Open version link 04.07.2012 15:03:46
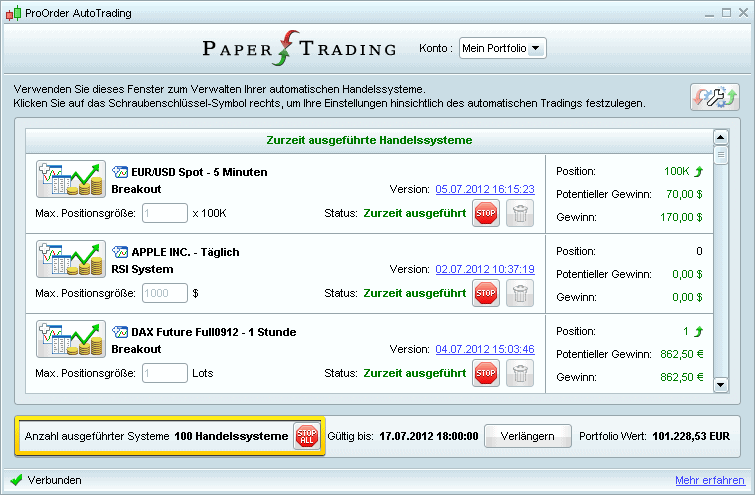 coord(485,349)
